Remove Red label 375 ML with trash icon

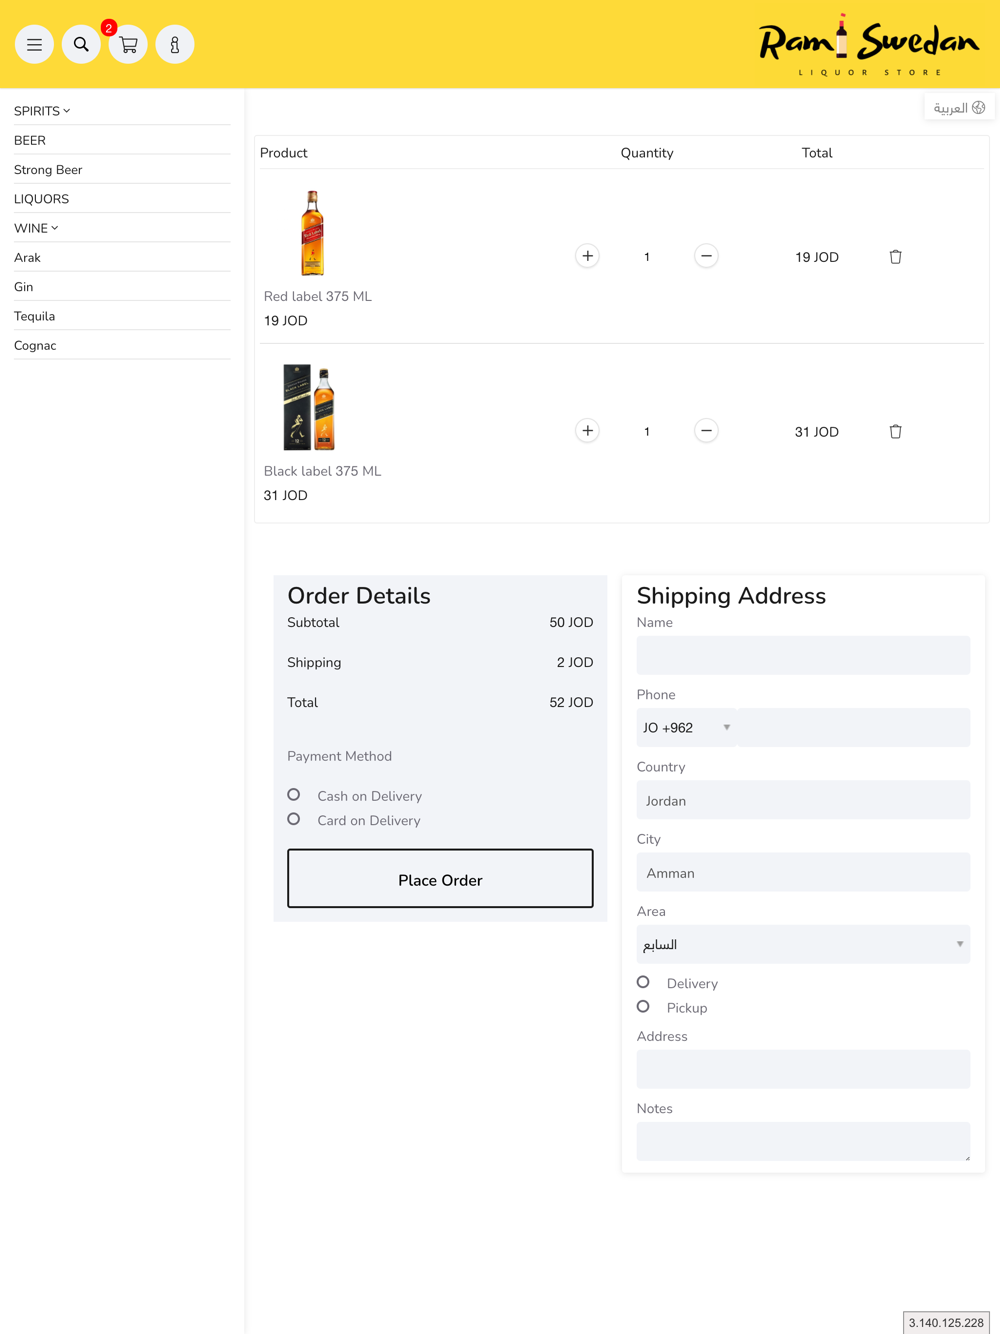pyautogui.click(x=895, y=257)
